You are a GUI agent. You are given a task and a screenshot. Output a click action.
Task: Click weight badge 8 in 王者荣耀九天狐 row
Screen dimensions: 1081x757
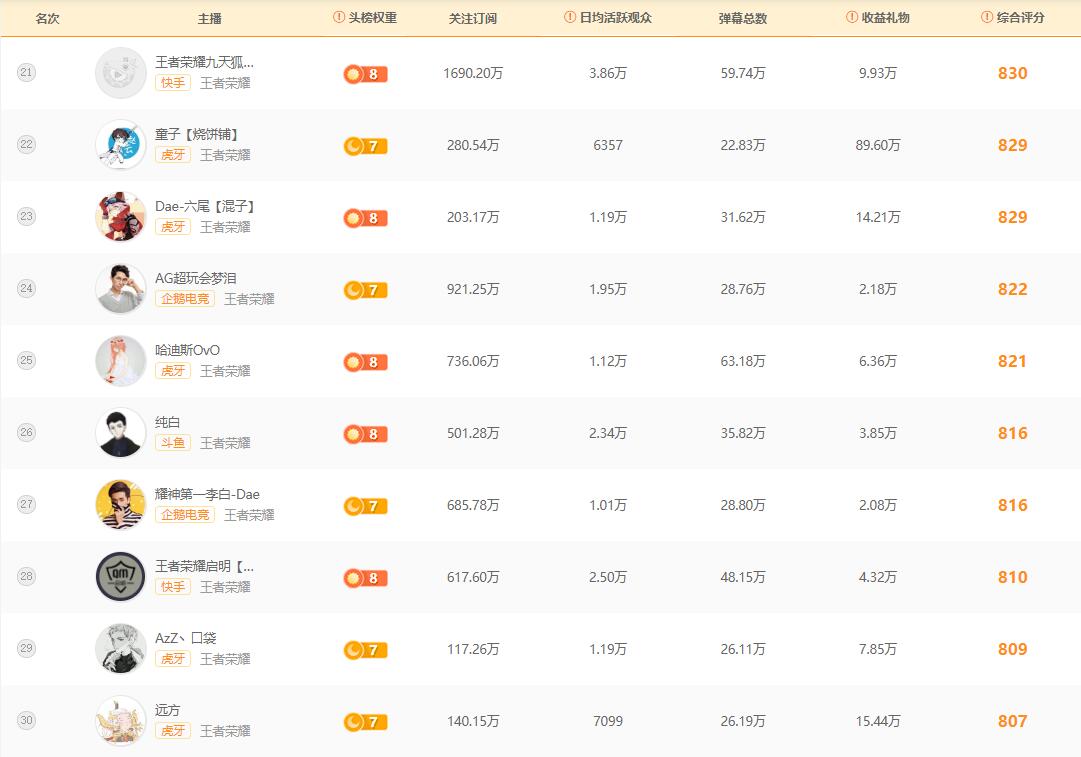[x=365, y=74]
